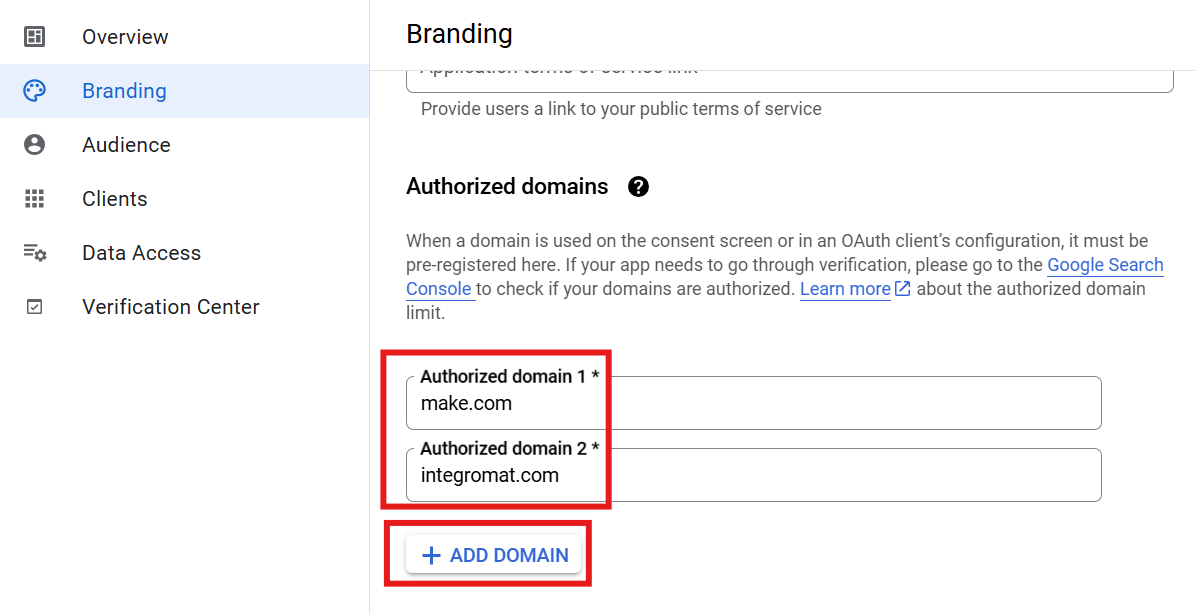Click the Clients grid icon
Screen dimensions: 1195x613
click(x=35, y=199)
